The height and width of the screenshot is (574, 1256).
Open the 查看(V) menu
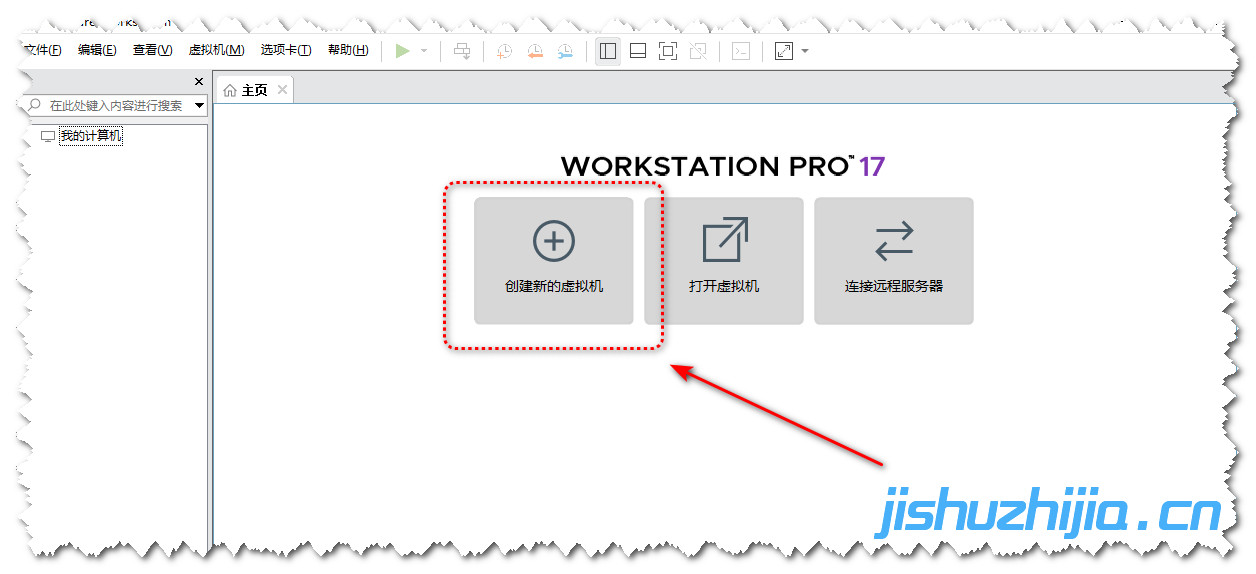point(152,50)
